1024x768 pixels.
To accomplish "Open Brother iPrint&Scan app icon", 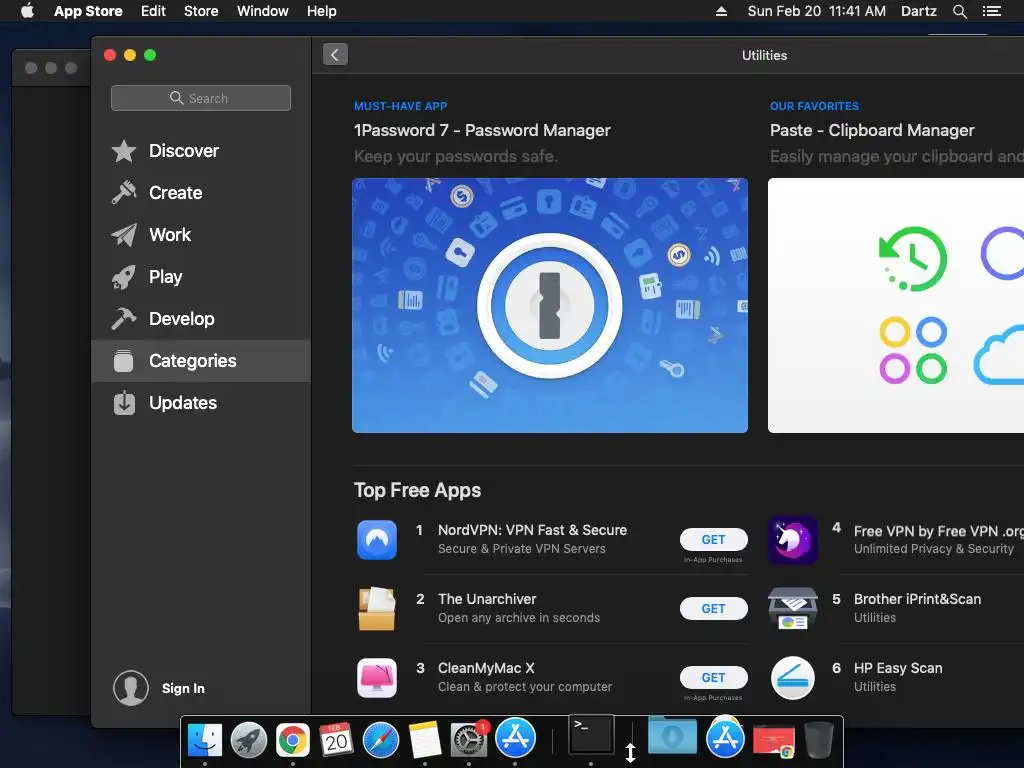I will coord(792,609).
